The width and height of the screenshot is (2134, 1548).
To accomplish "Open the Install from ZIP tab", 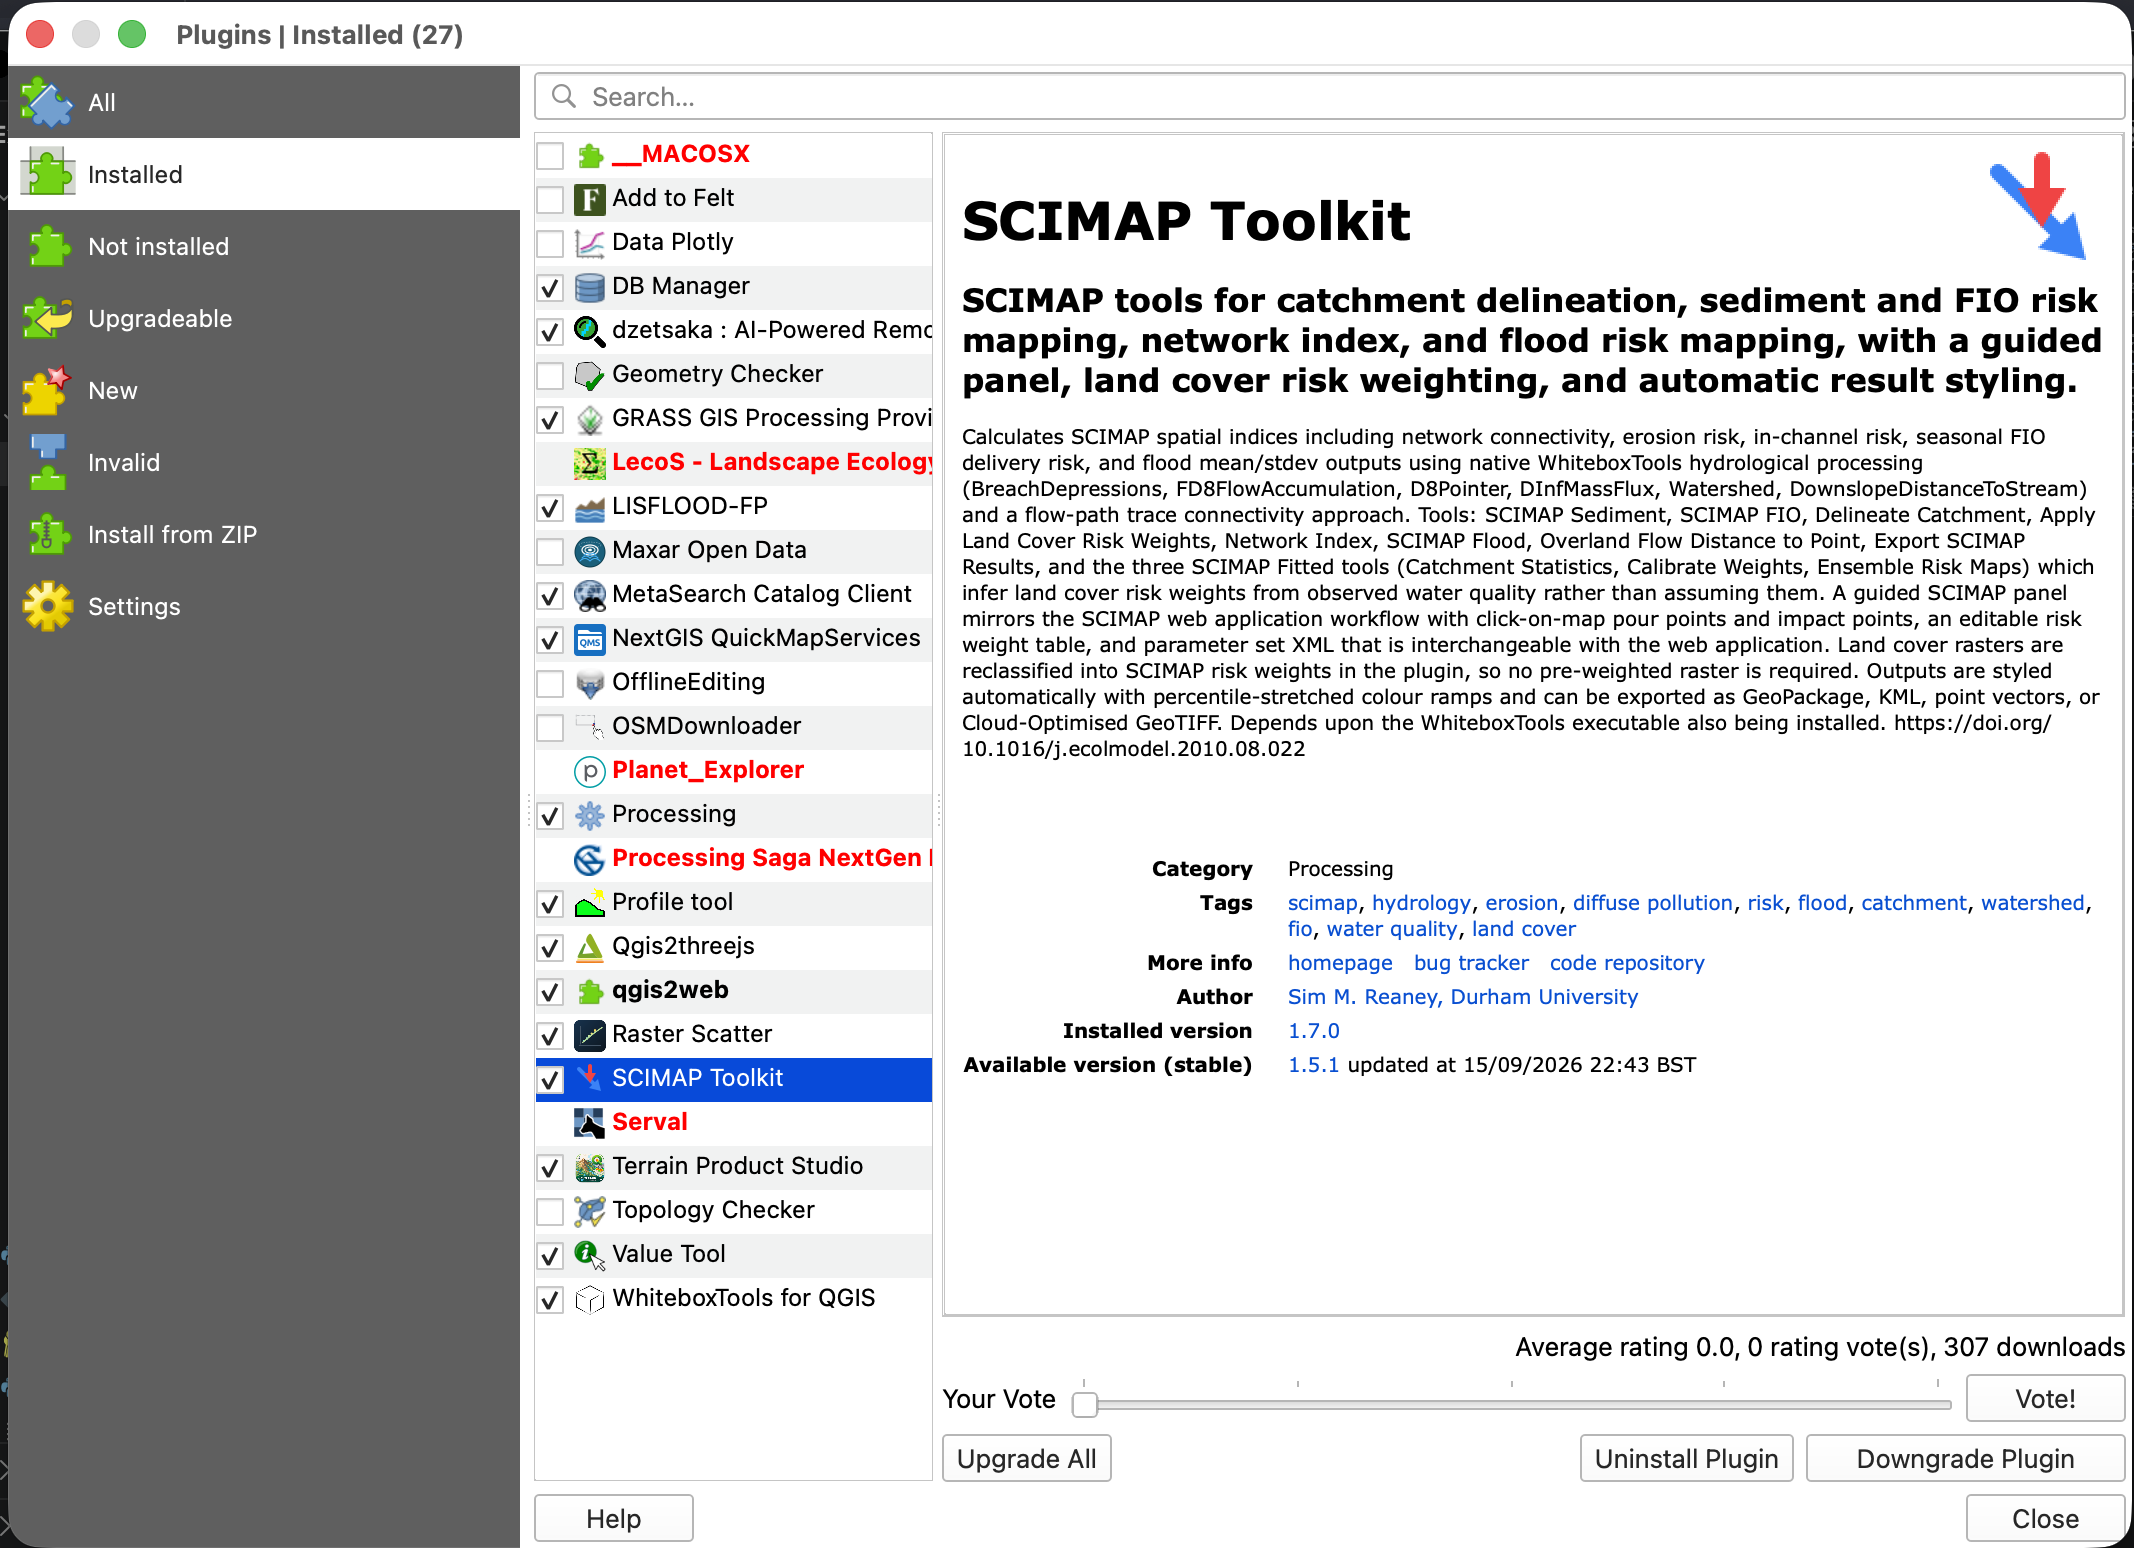I will pyautogui.click(x=264, y=534).
